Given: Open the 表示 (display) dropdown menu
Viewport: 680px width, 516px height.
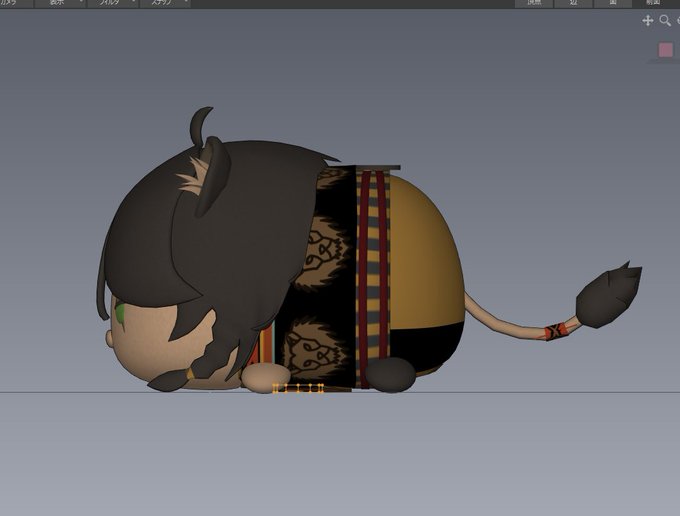Looking at the screenshot, I should point(61,3).
